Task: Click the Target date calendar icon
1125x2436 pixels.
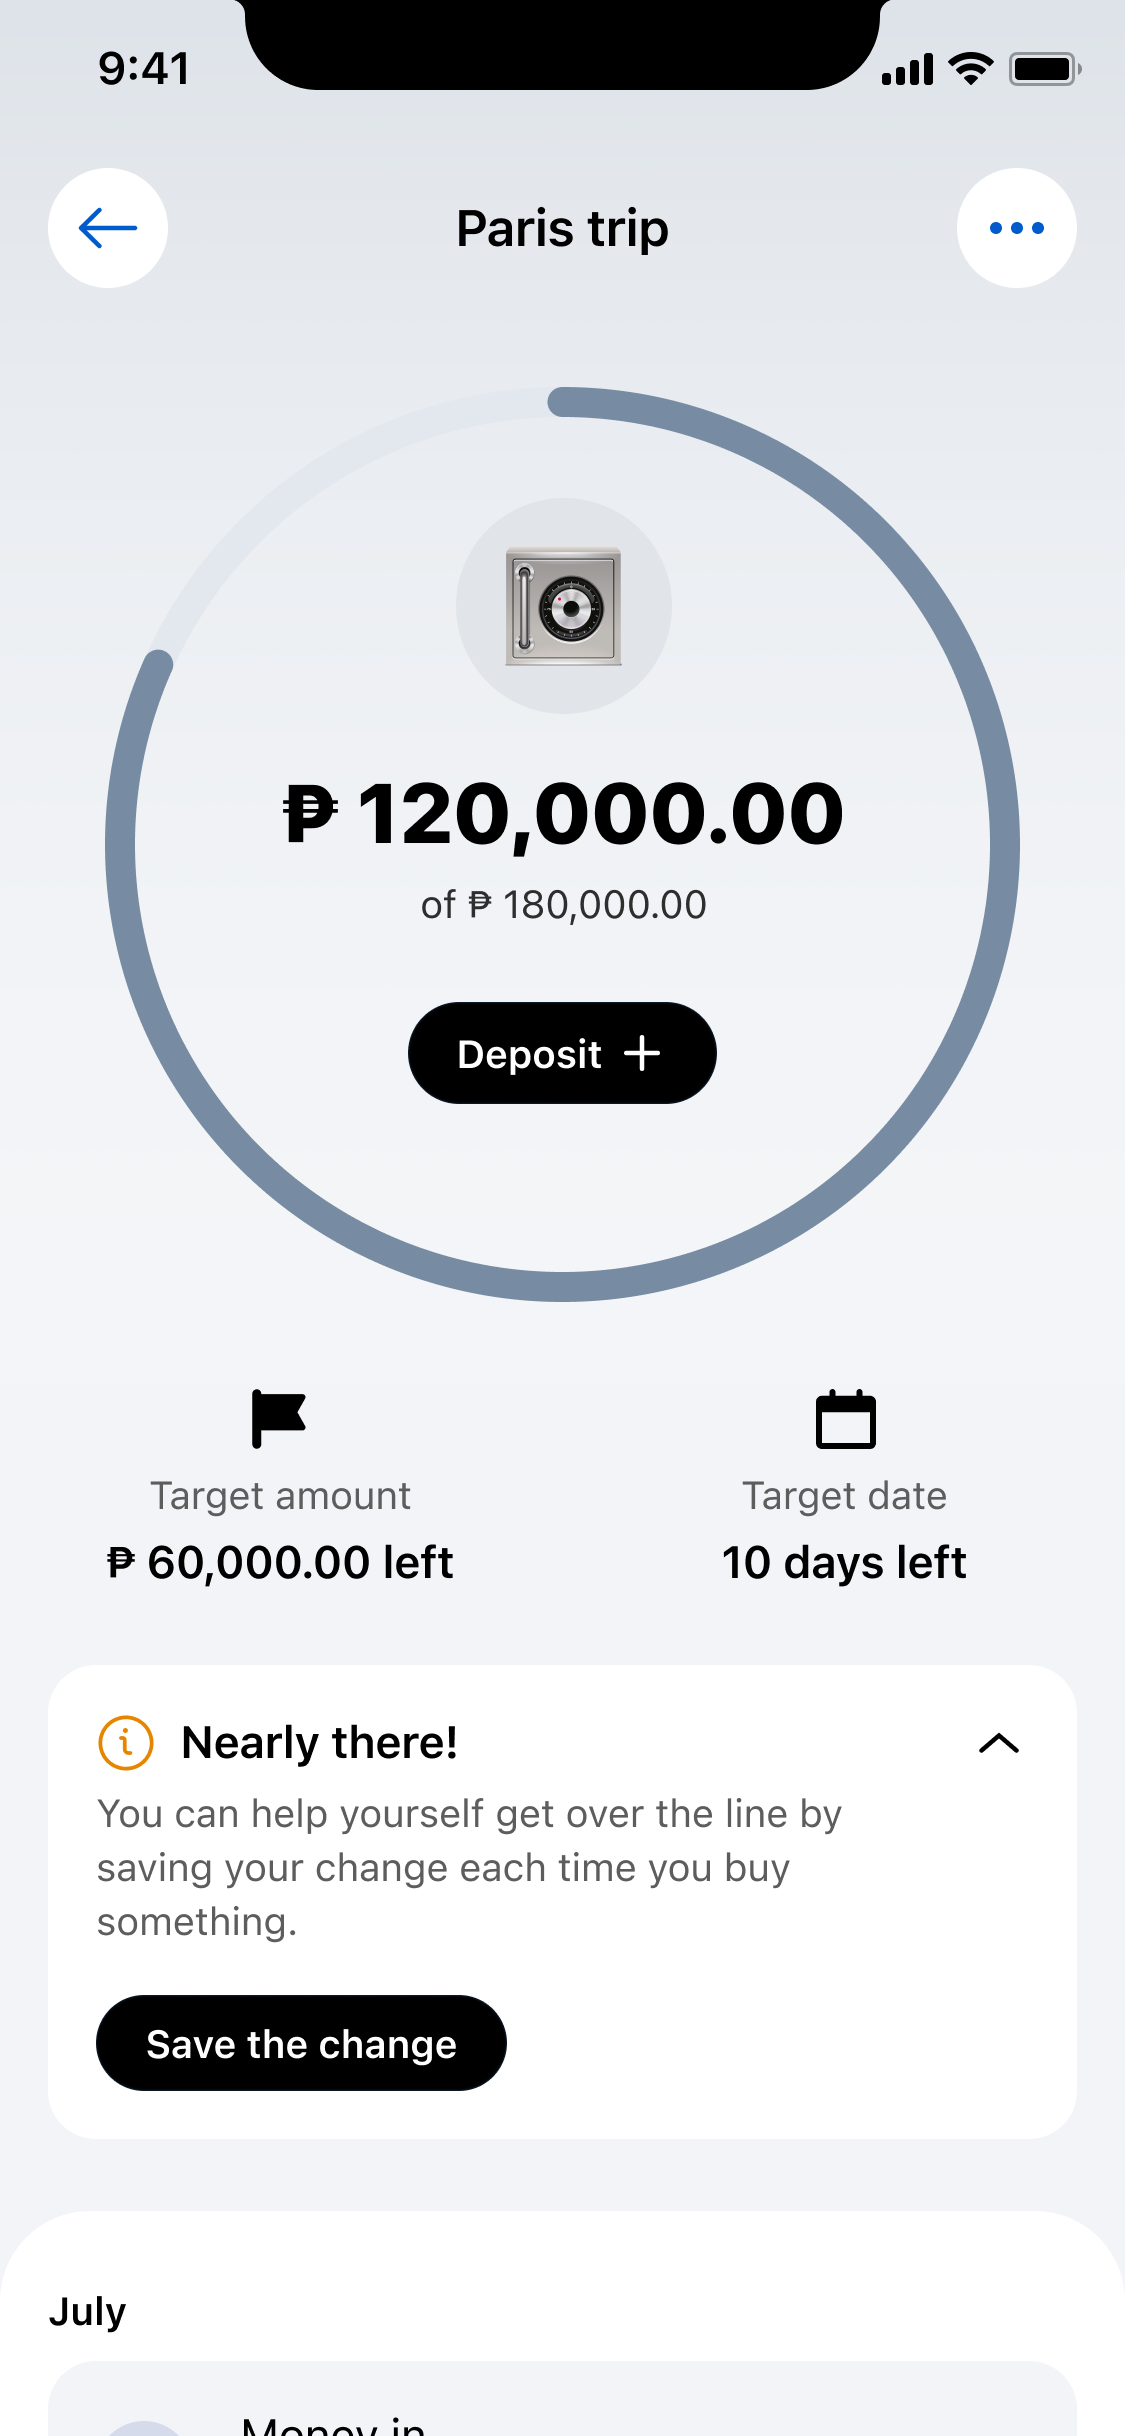Action: click(845, 1419)
